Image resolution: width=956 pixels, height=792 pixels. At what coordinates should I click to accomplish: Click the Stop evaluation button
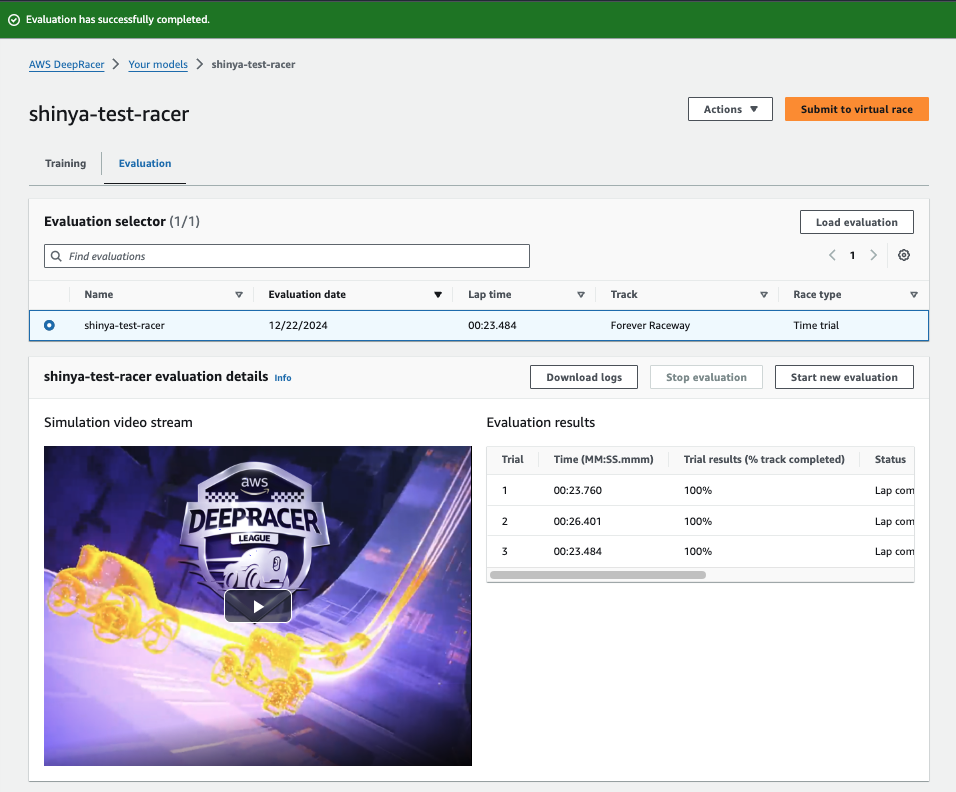706,377
